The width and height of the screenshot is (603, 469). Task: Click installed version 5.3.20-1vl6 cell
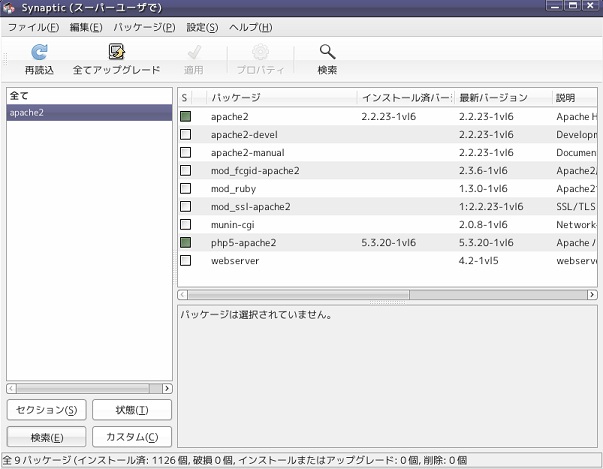click(x=388, y=243)
